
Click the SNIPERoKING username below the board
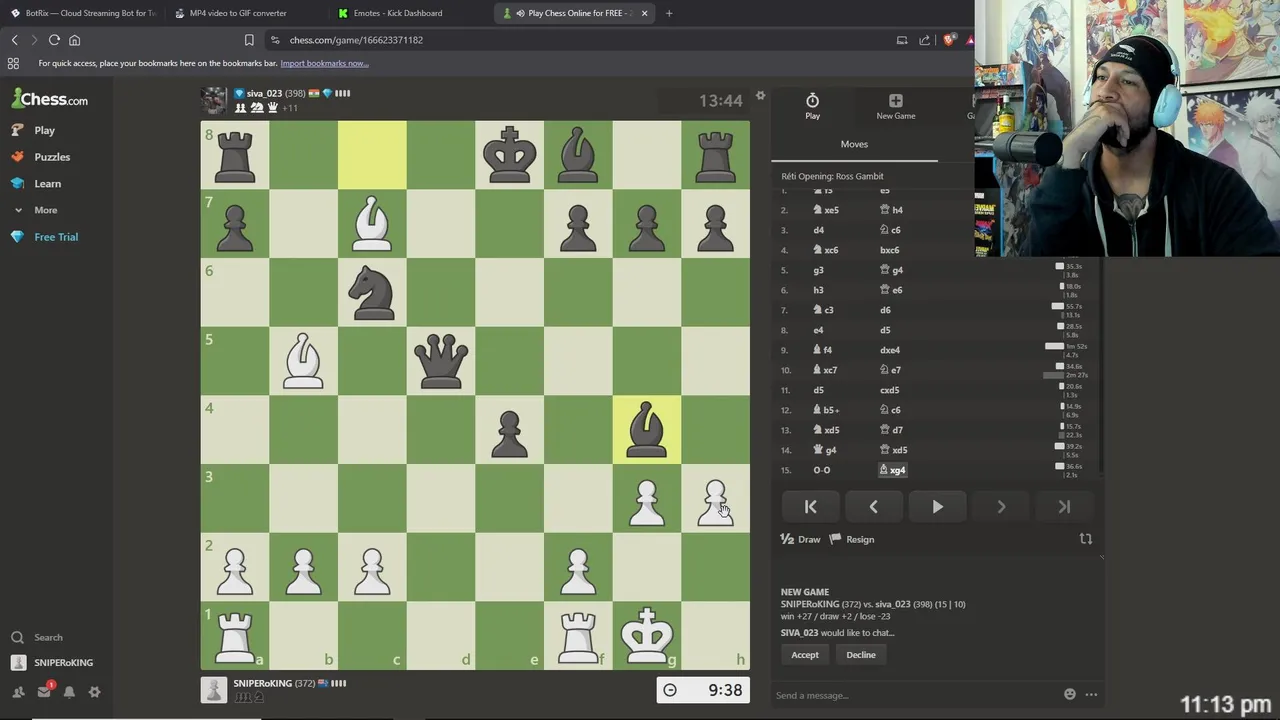tap(262, 683)
